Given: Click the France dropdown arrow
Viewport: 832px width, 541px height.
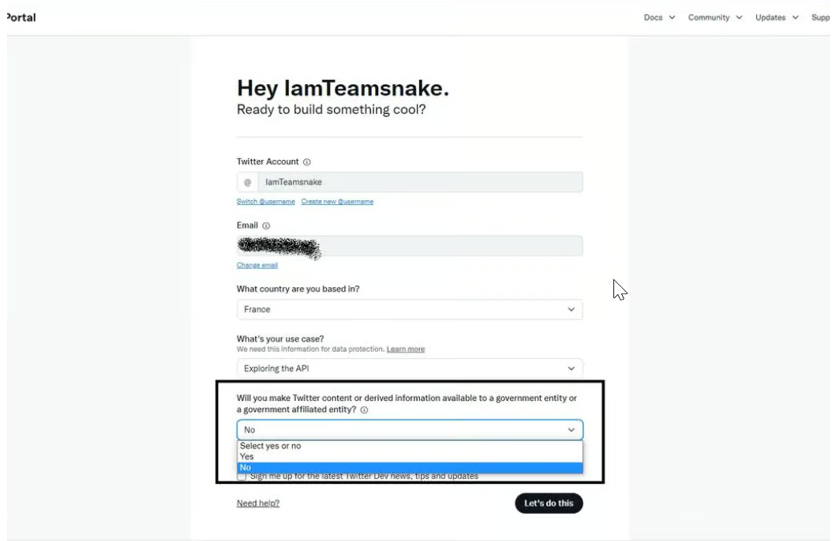Looking at the screenshot, I should 571,309.
